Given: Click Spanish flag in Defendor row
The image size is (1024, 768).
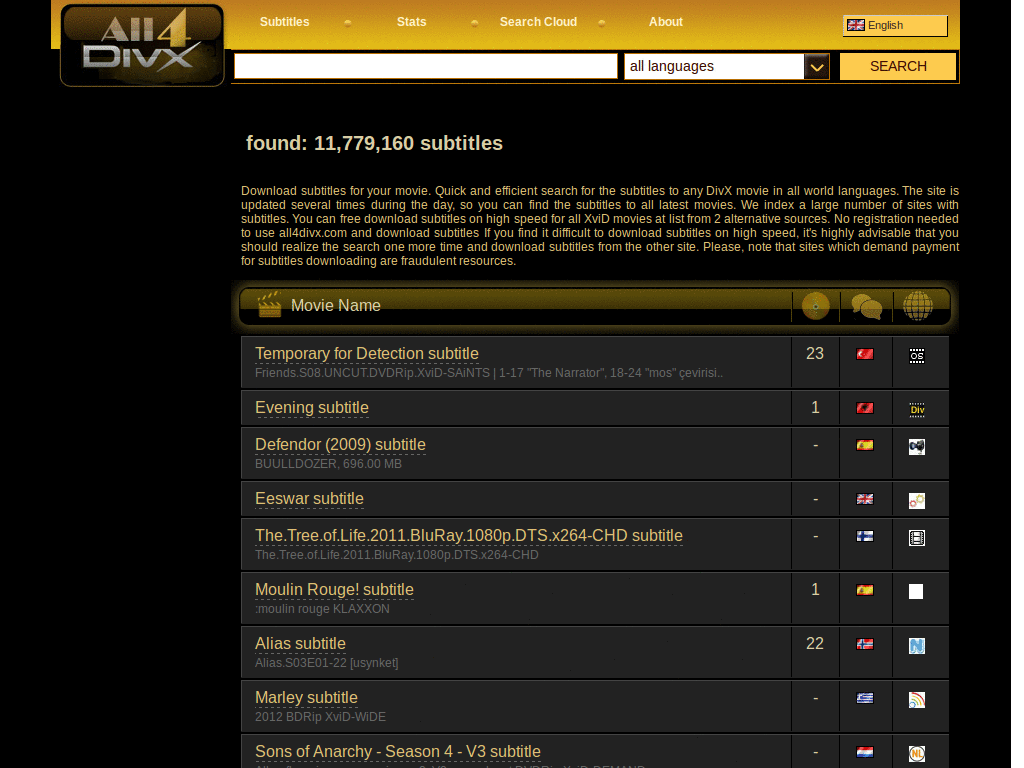Looking at the screenshot, I should pyautogui.click(x=865, y=445).
